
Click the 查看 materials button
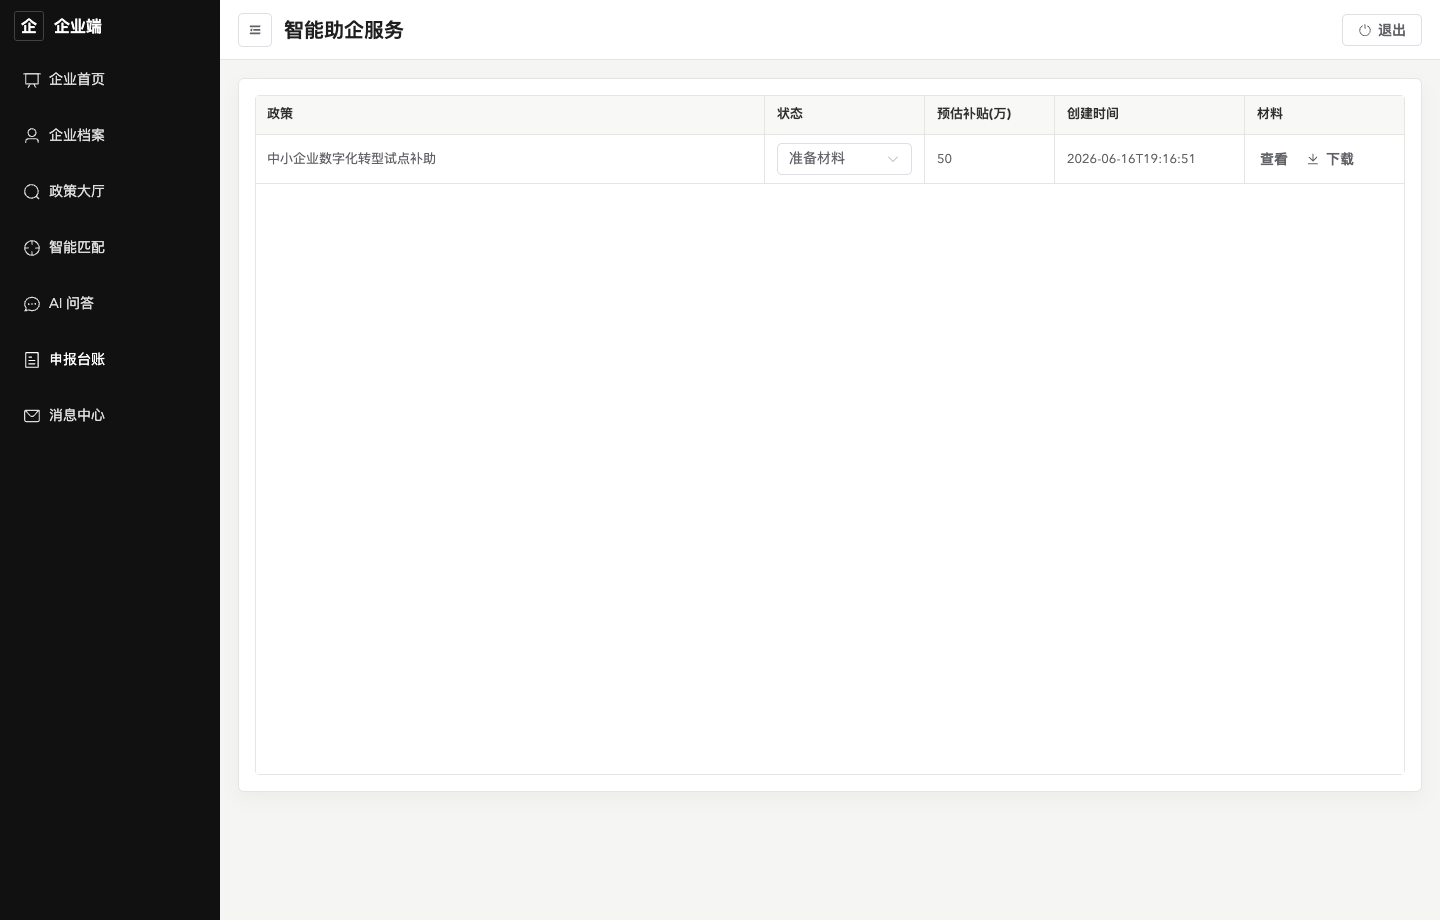coord(1273,159)
